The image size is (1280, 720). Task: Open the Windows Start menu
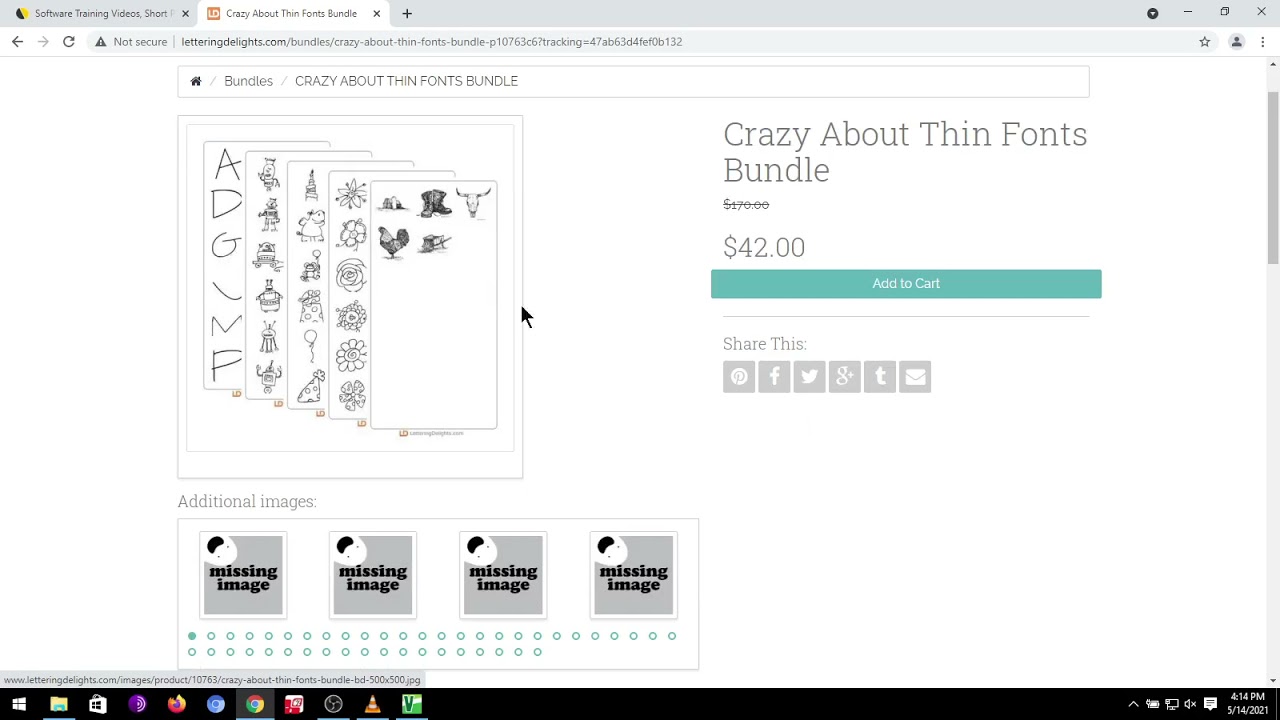click(19, 705)
